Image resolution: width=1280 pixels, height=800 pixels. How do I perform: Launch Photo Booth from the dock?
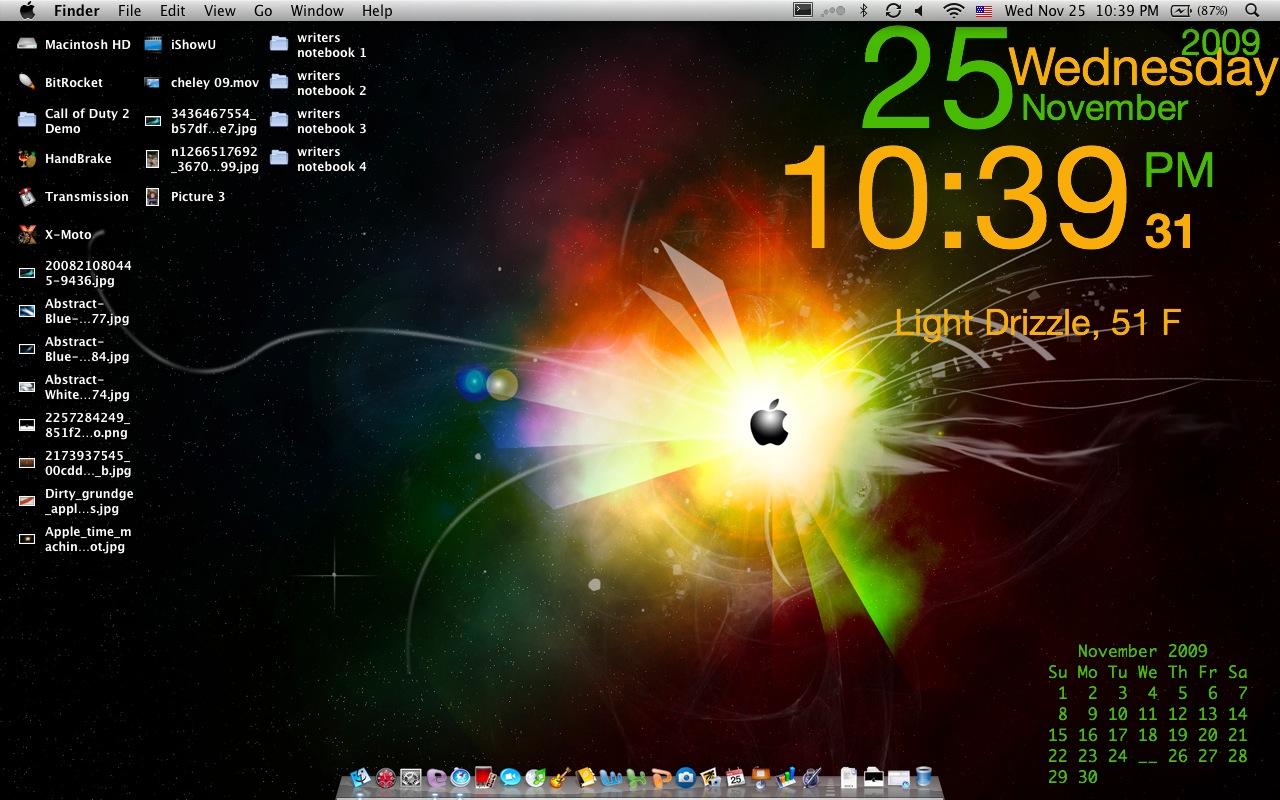484,777
